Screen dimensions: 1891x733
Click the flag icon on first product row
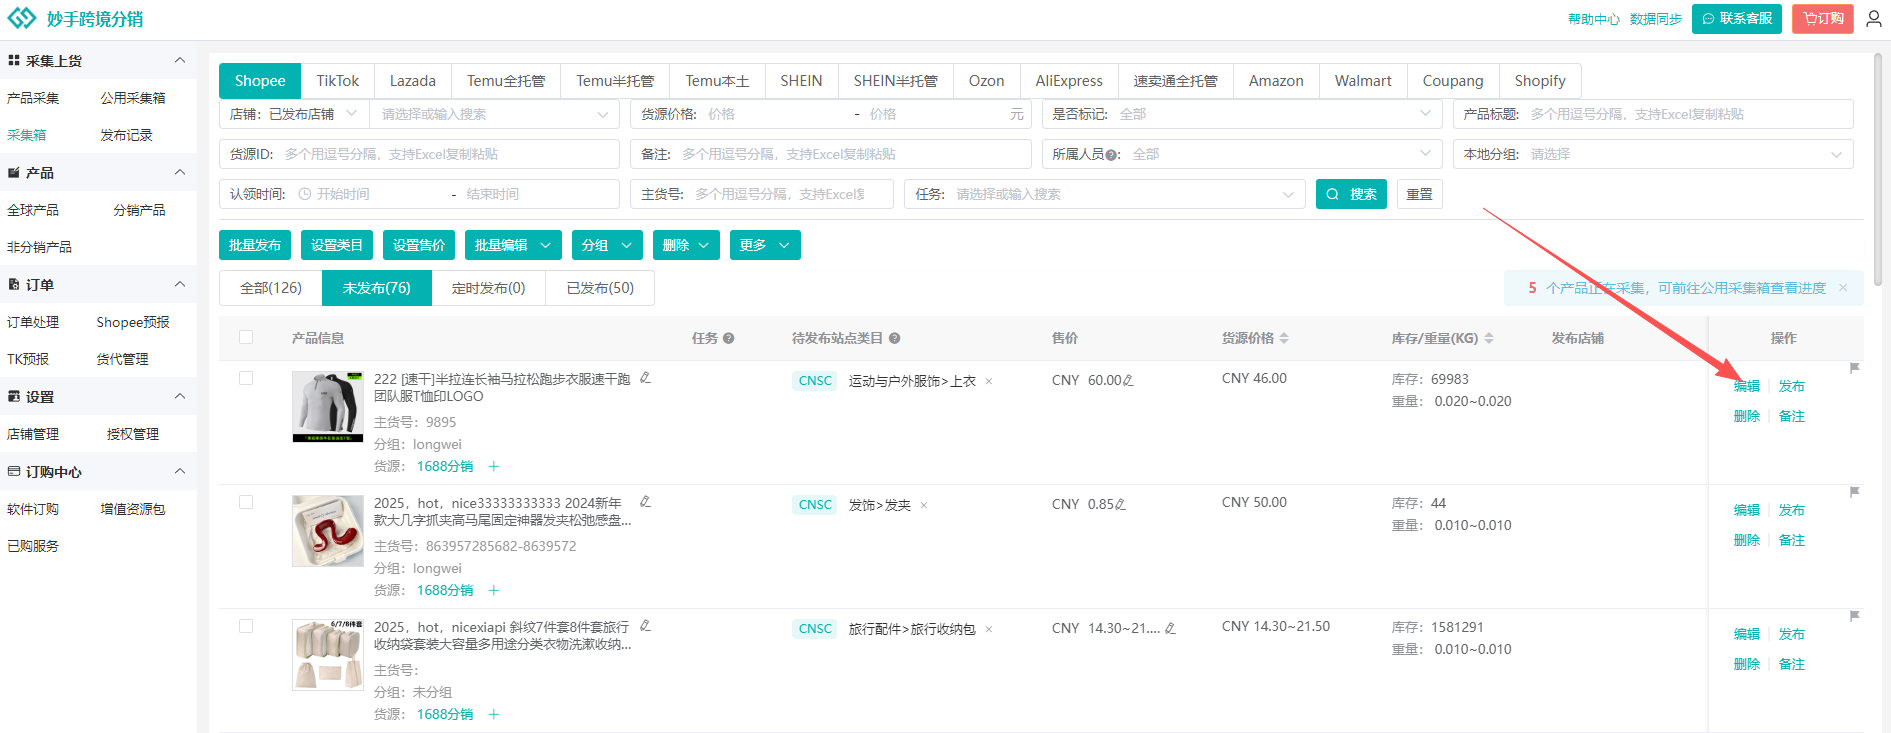(x=1854, y=368)
